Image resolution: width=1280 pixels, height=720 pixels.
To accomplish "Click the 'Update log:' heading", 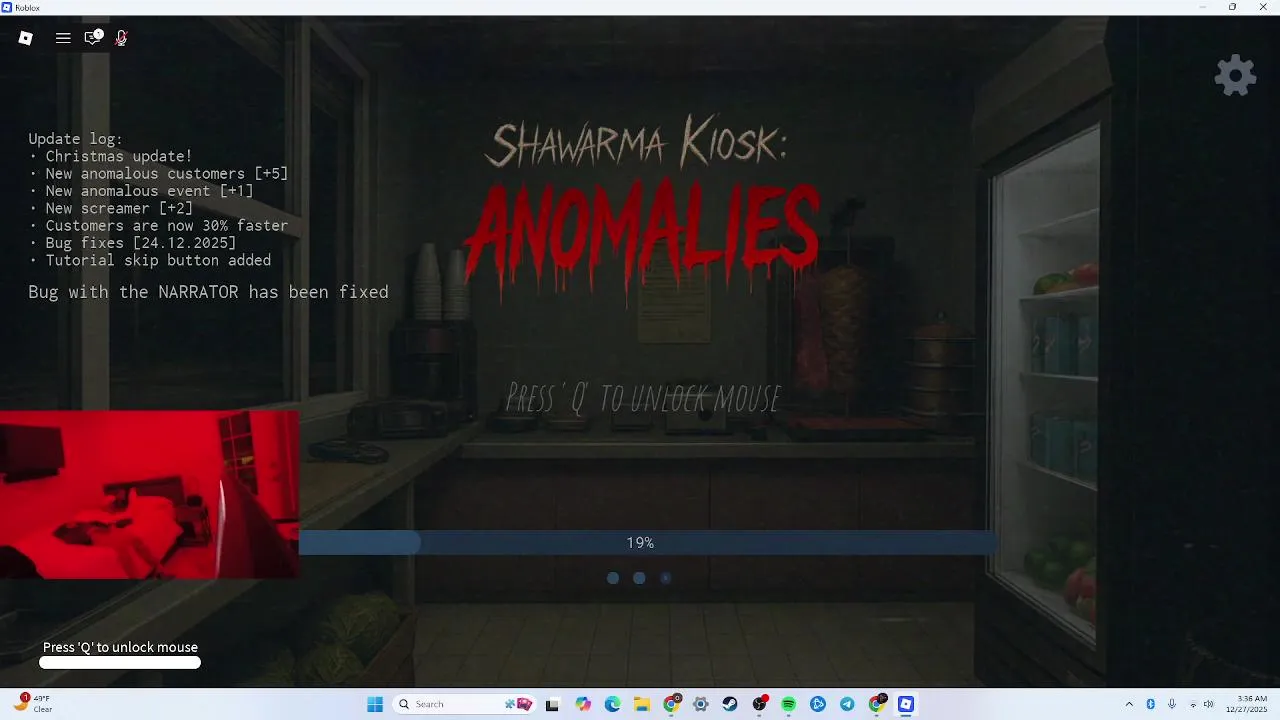I will [x=76, y=139].
